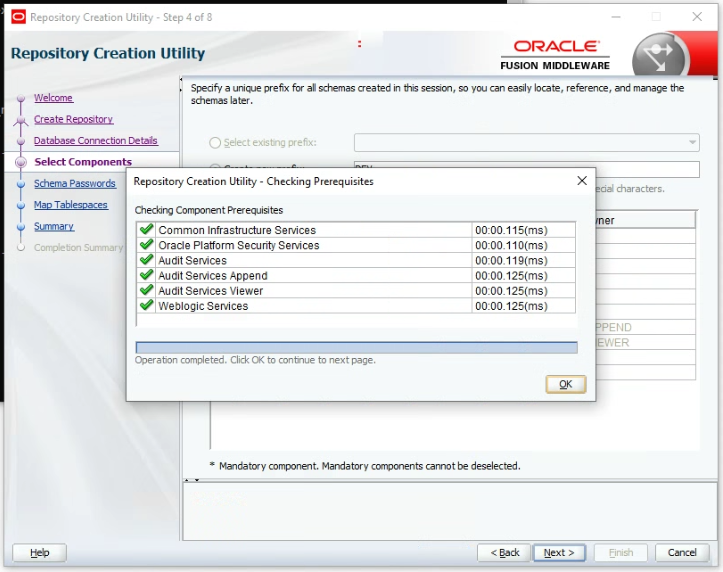Click the Cancel button
This screenshot has height=572, width=723.
682,552
